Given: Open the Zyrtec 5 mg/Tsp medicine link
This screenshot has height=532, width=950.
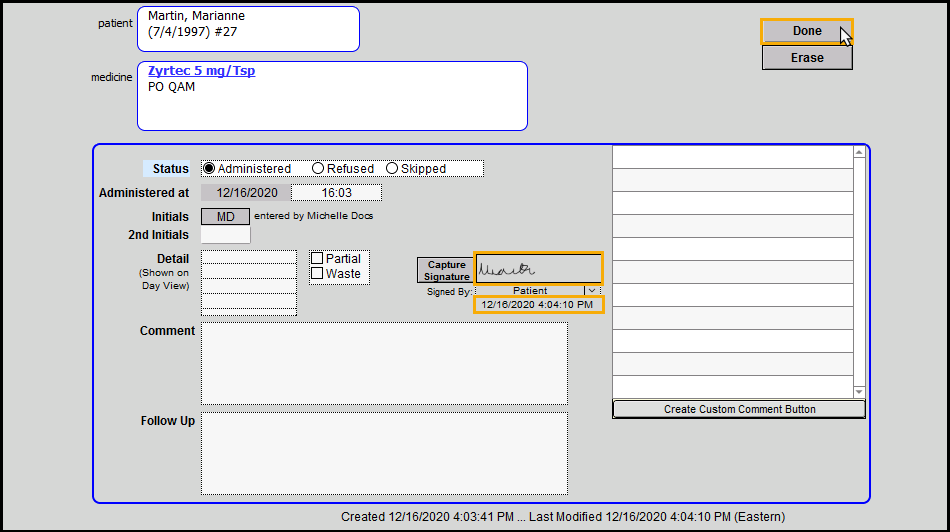Looking at the screenshot, I should coord(201,71).
